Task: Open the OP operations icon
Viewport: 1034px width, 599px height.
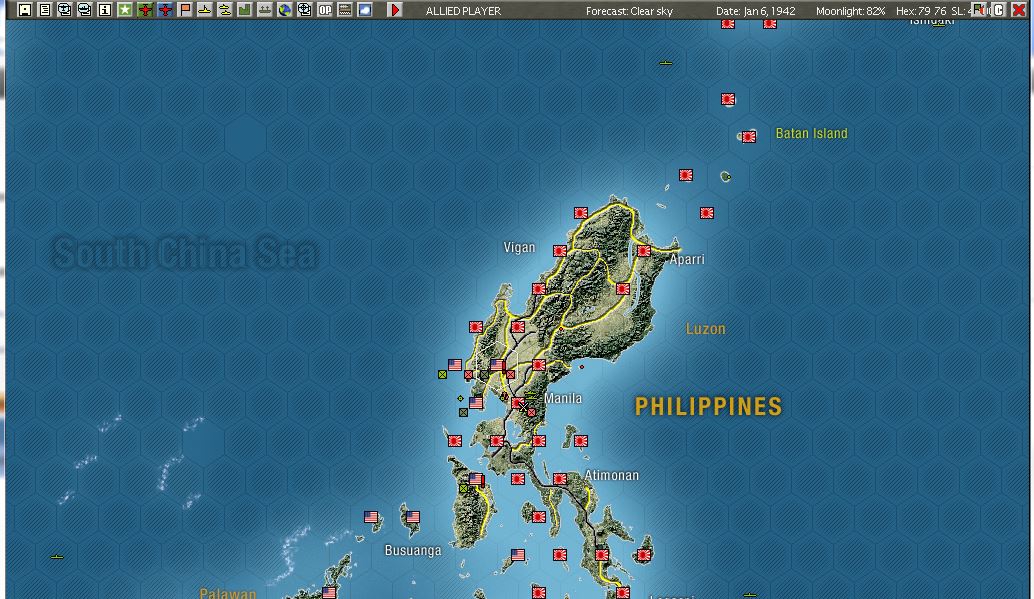Action: tap(324, 10)
